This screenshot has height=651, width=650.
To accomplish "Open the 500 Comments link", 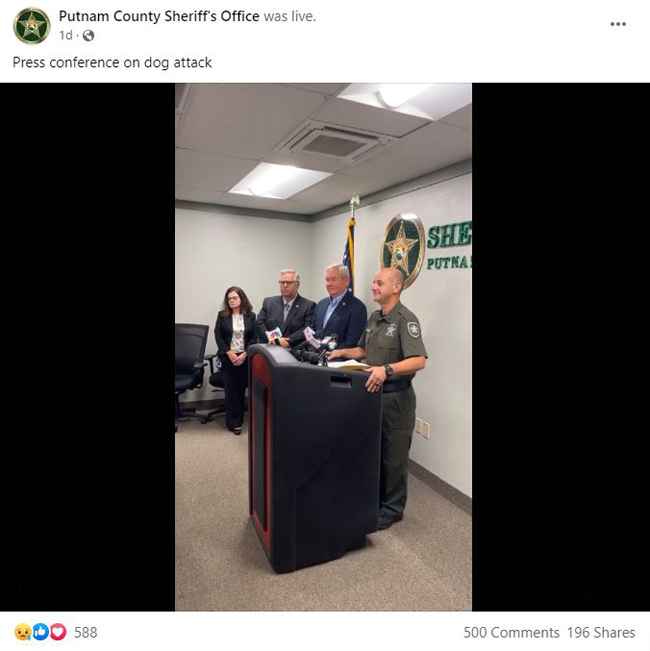I will pos(511,632).
